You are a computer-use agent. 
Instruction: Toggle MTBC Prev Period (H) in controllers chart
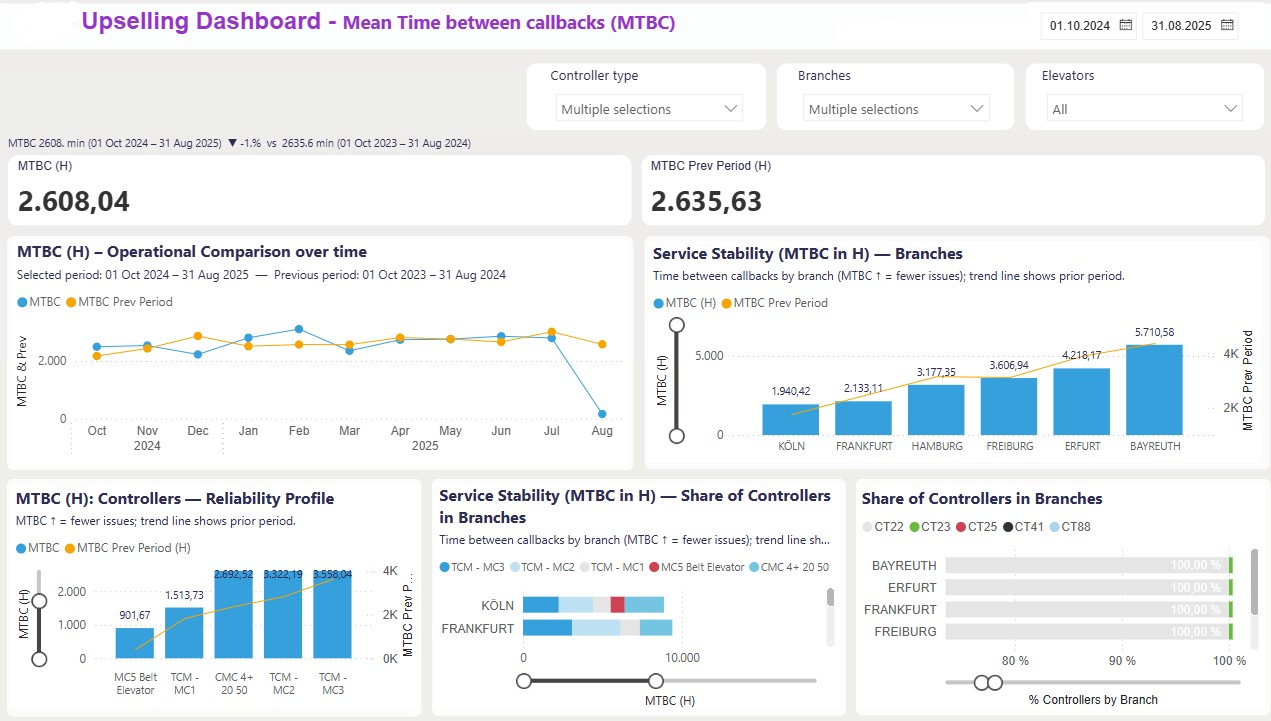click(70, 548)
